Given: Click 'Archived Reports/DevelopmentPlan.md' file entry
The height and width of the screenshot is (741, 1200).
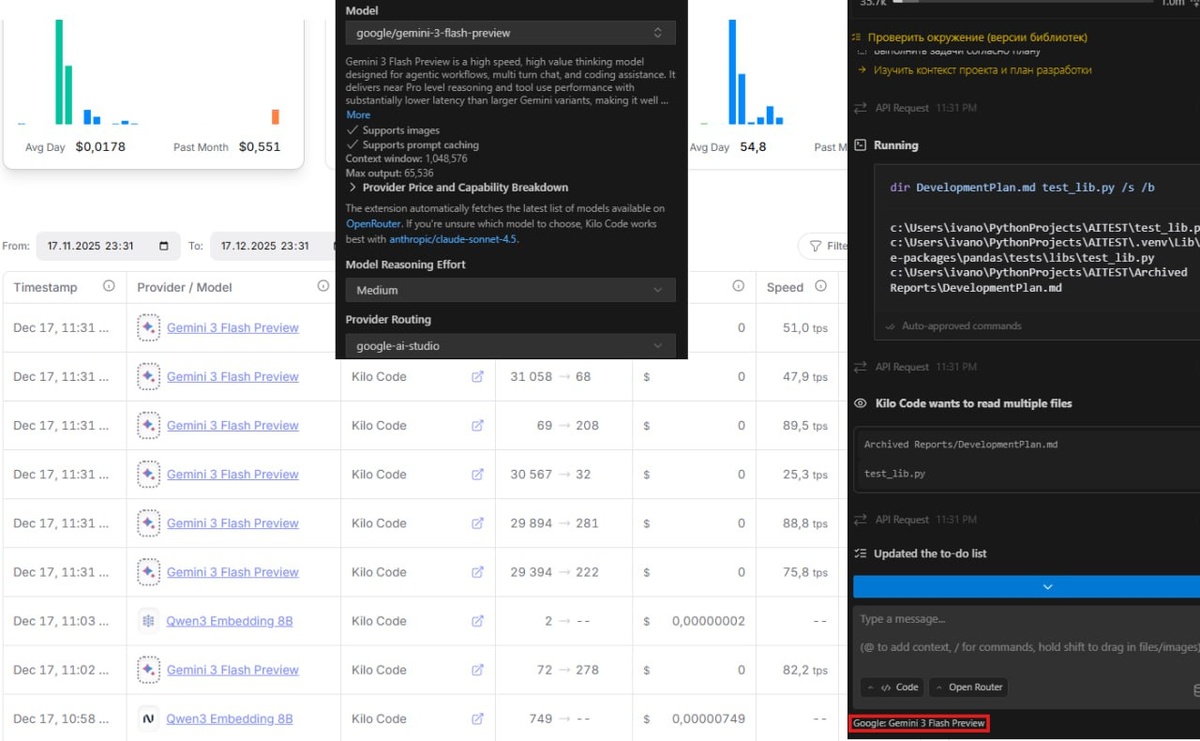Looking at the screenshot, I should [x=961, y=444].
